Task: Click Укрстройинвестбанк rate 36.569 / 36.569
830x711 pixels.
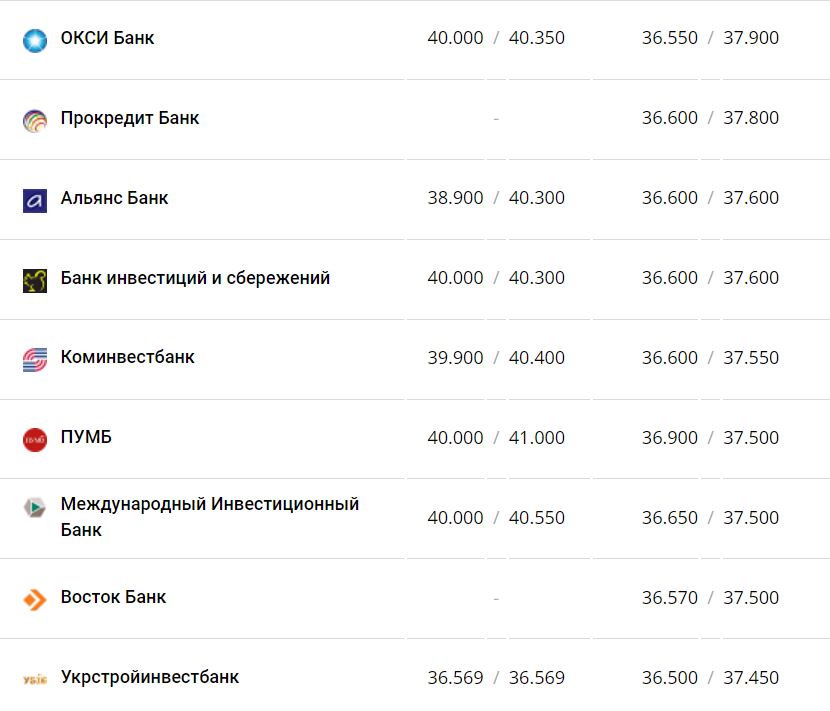Action: 496,678
